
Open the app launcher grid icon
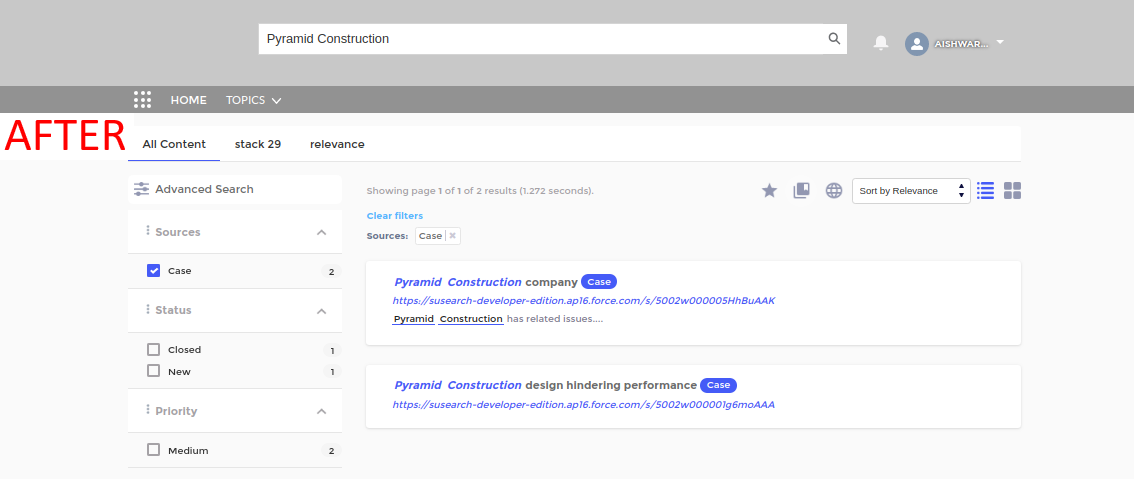click(143, 100)
